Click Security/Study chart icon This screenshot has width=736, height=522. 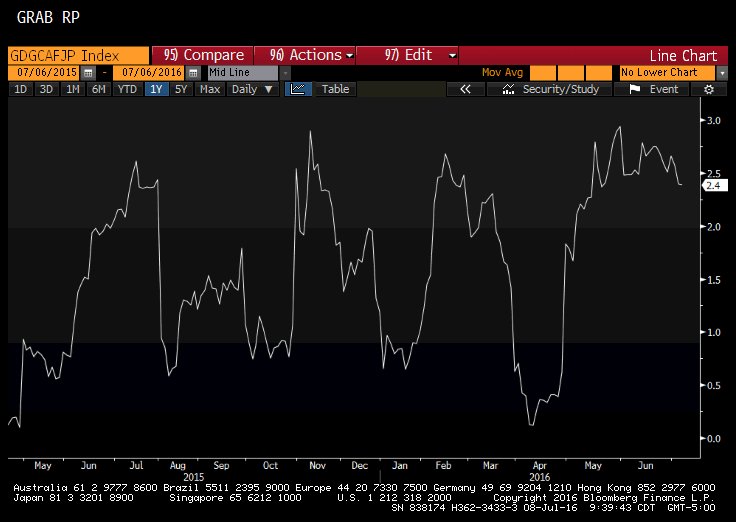pyautogui.click(x=508, y=89)
